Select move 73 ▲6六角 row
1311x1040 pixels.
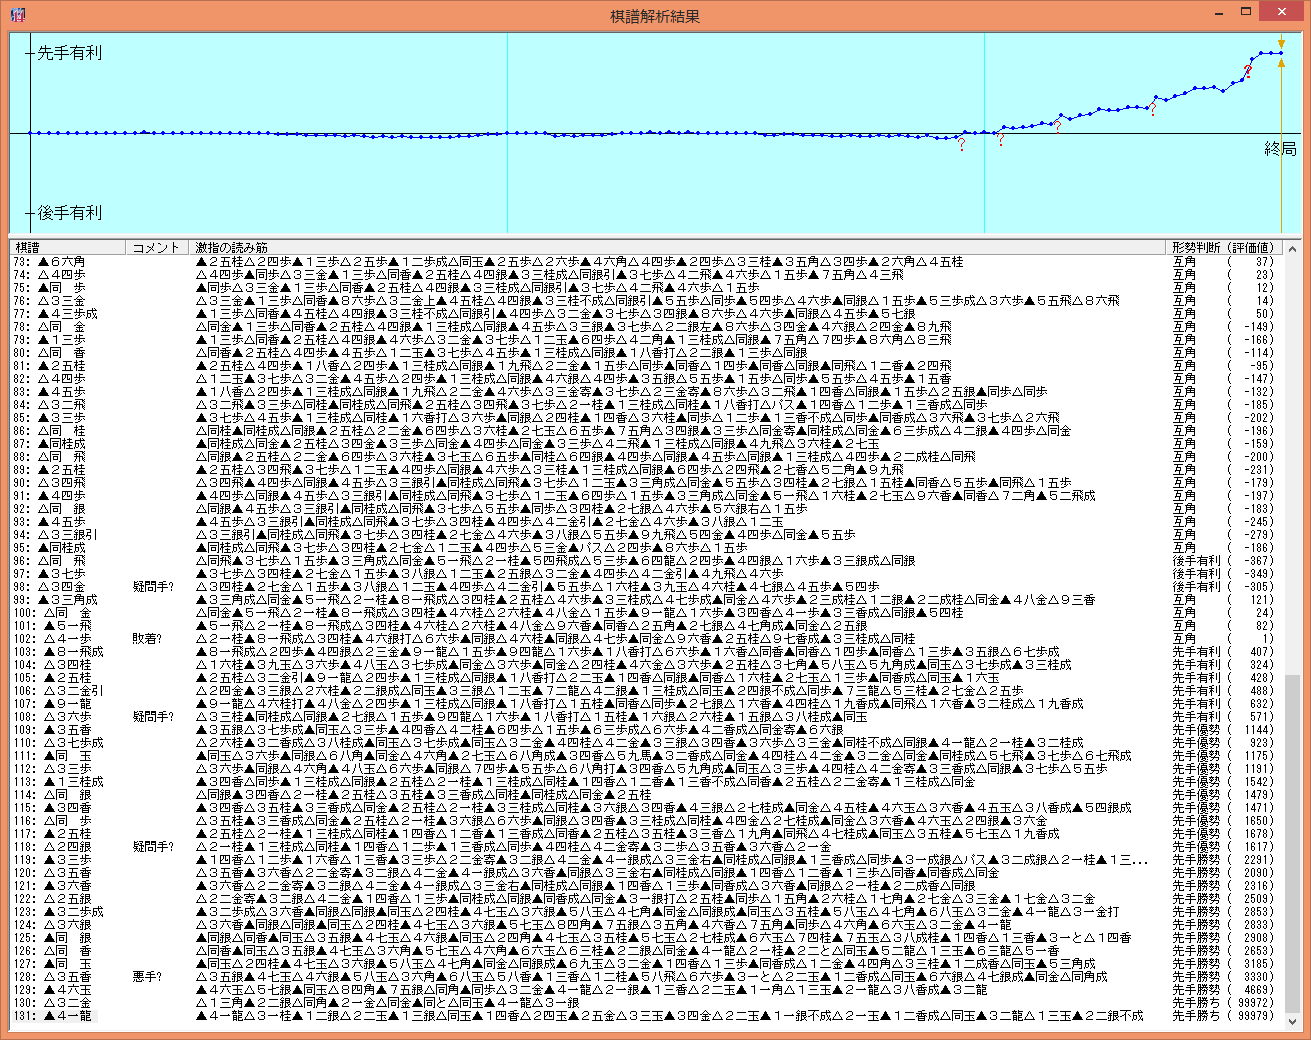pos(62,261)
